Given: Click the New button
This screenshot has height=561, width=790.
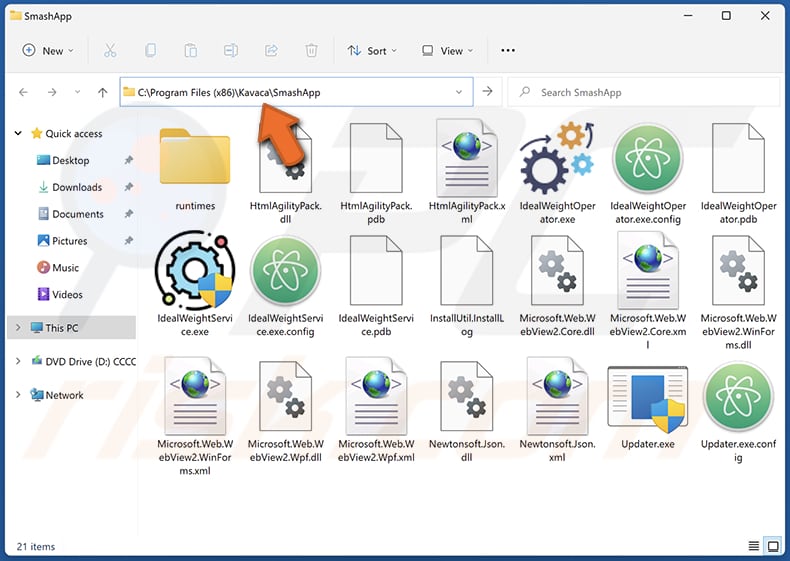Looking at the screenshot, I should (47, 51).
